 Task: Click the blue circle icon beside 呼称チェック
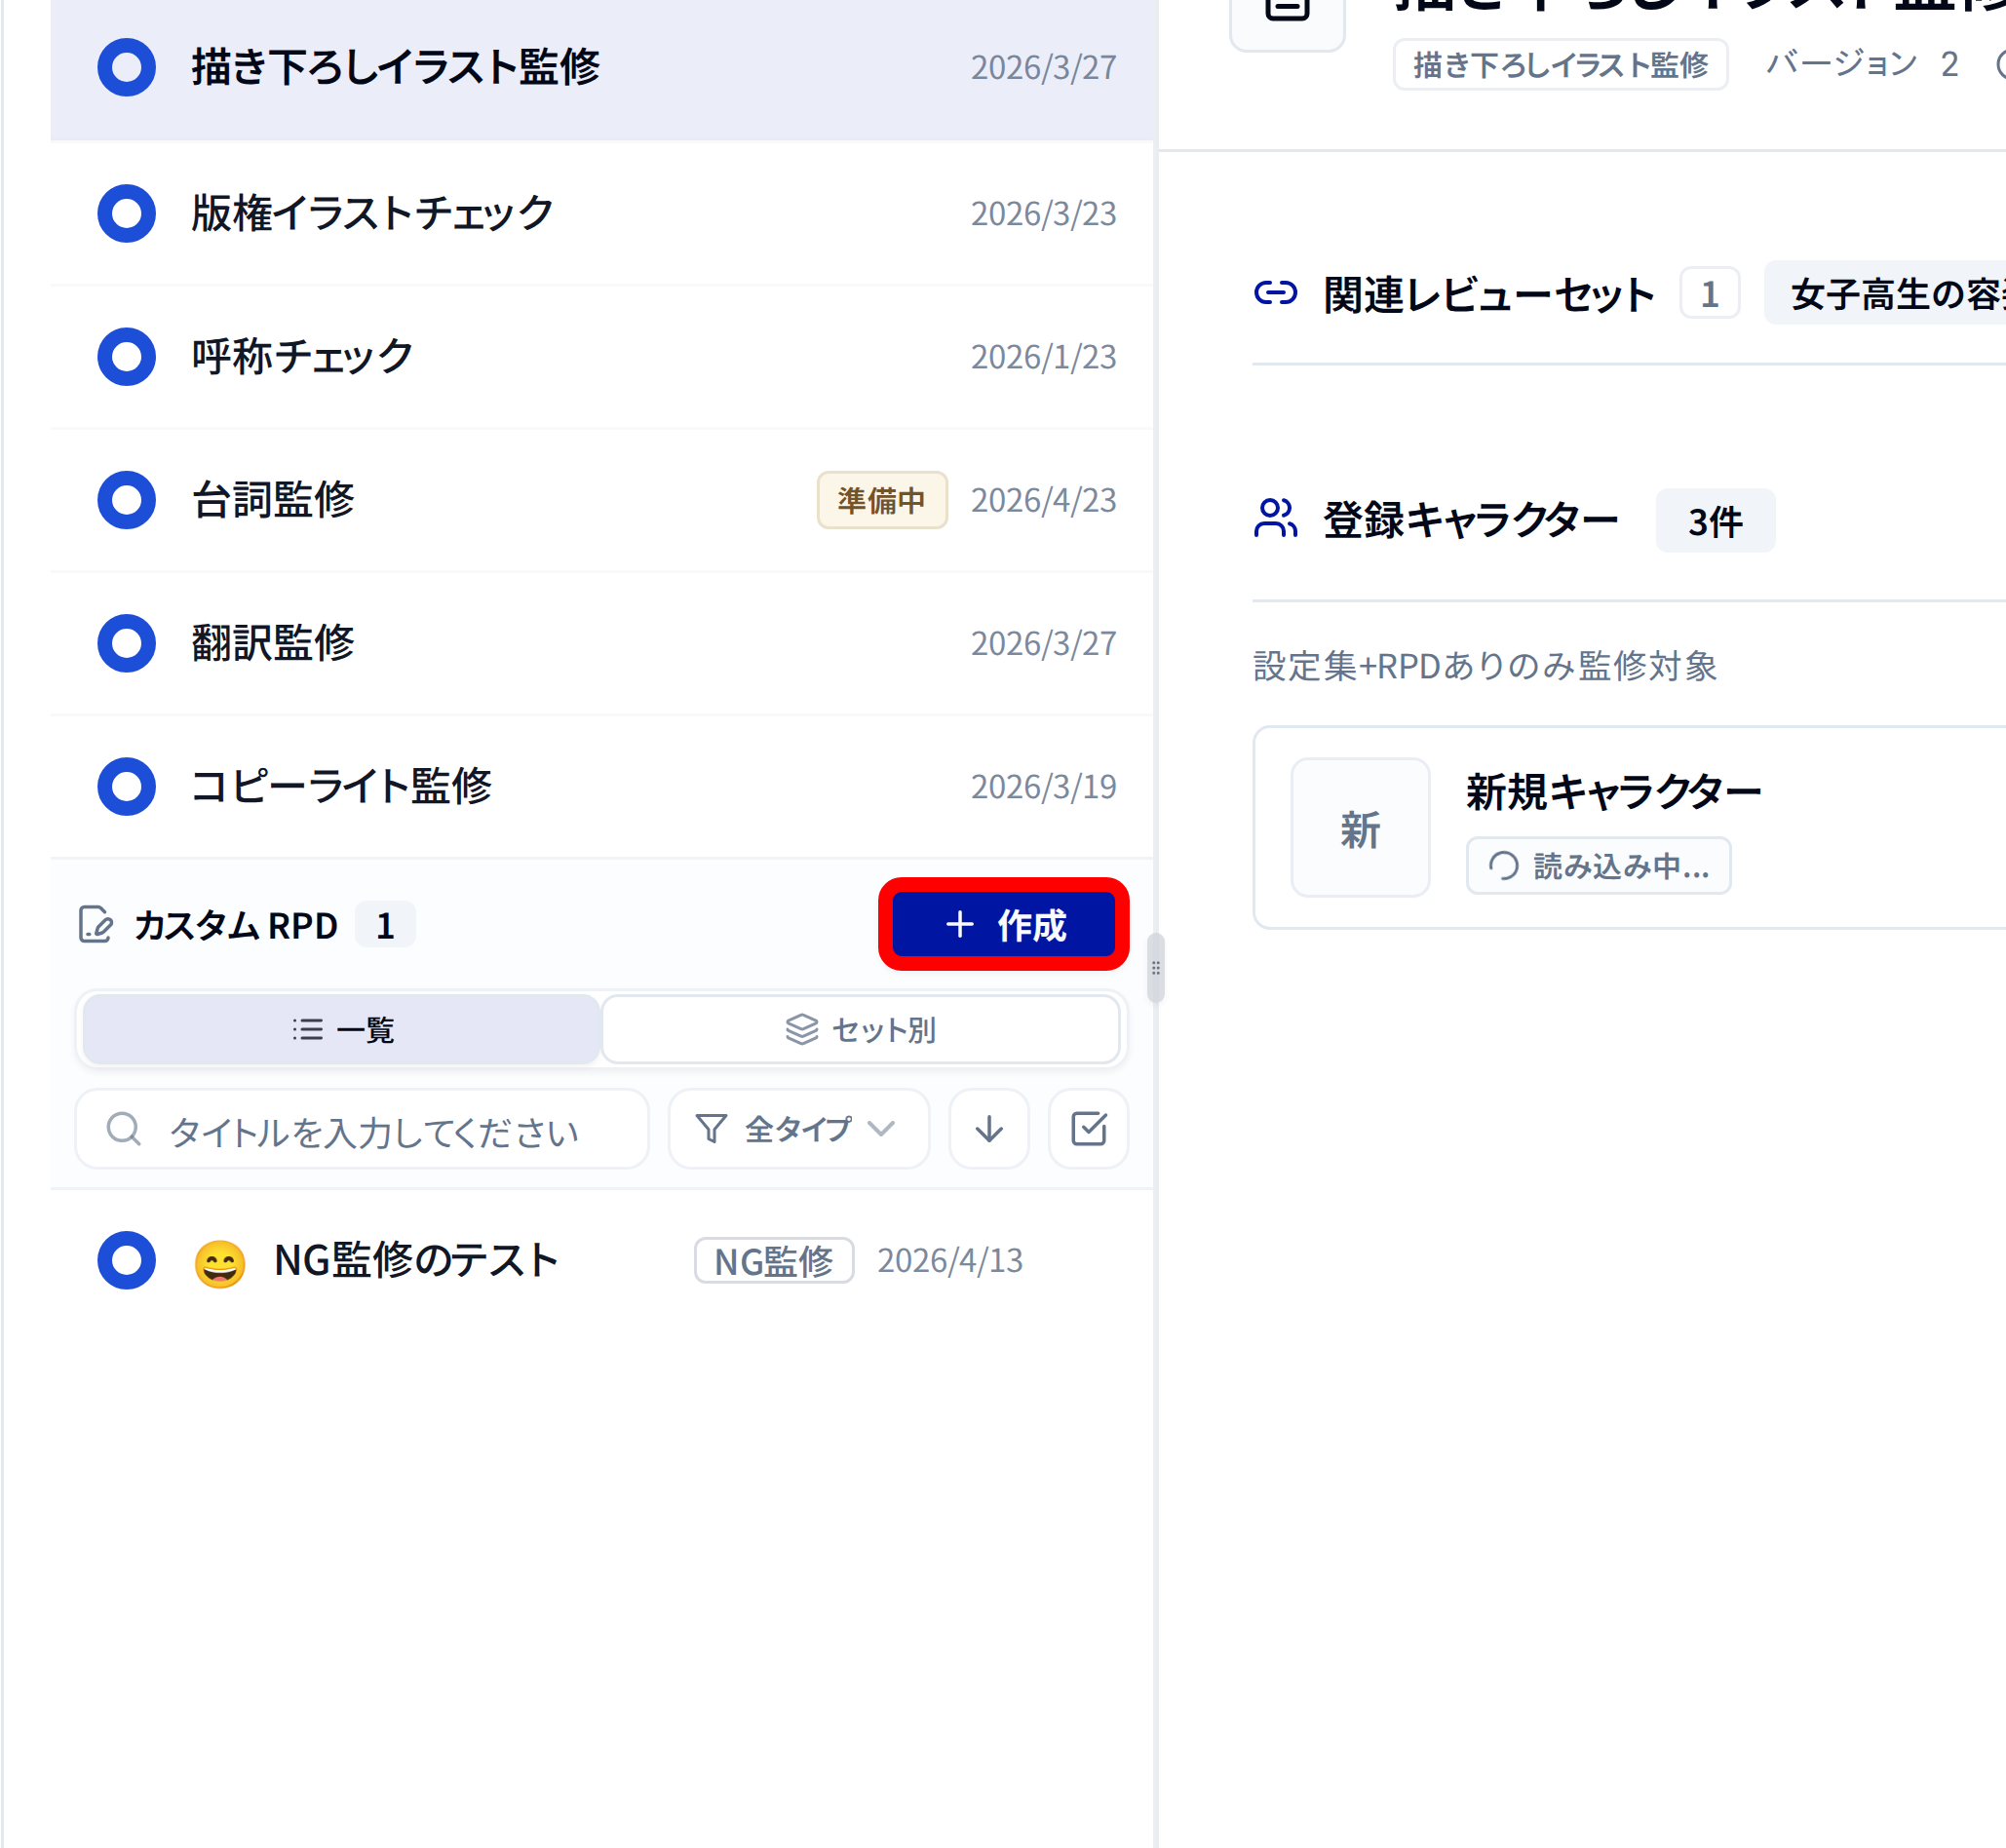[126, 357]
